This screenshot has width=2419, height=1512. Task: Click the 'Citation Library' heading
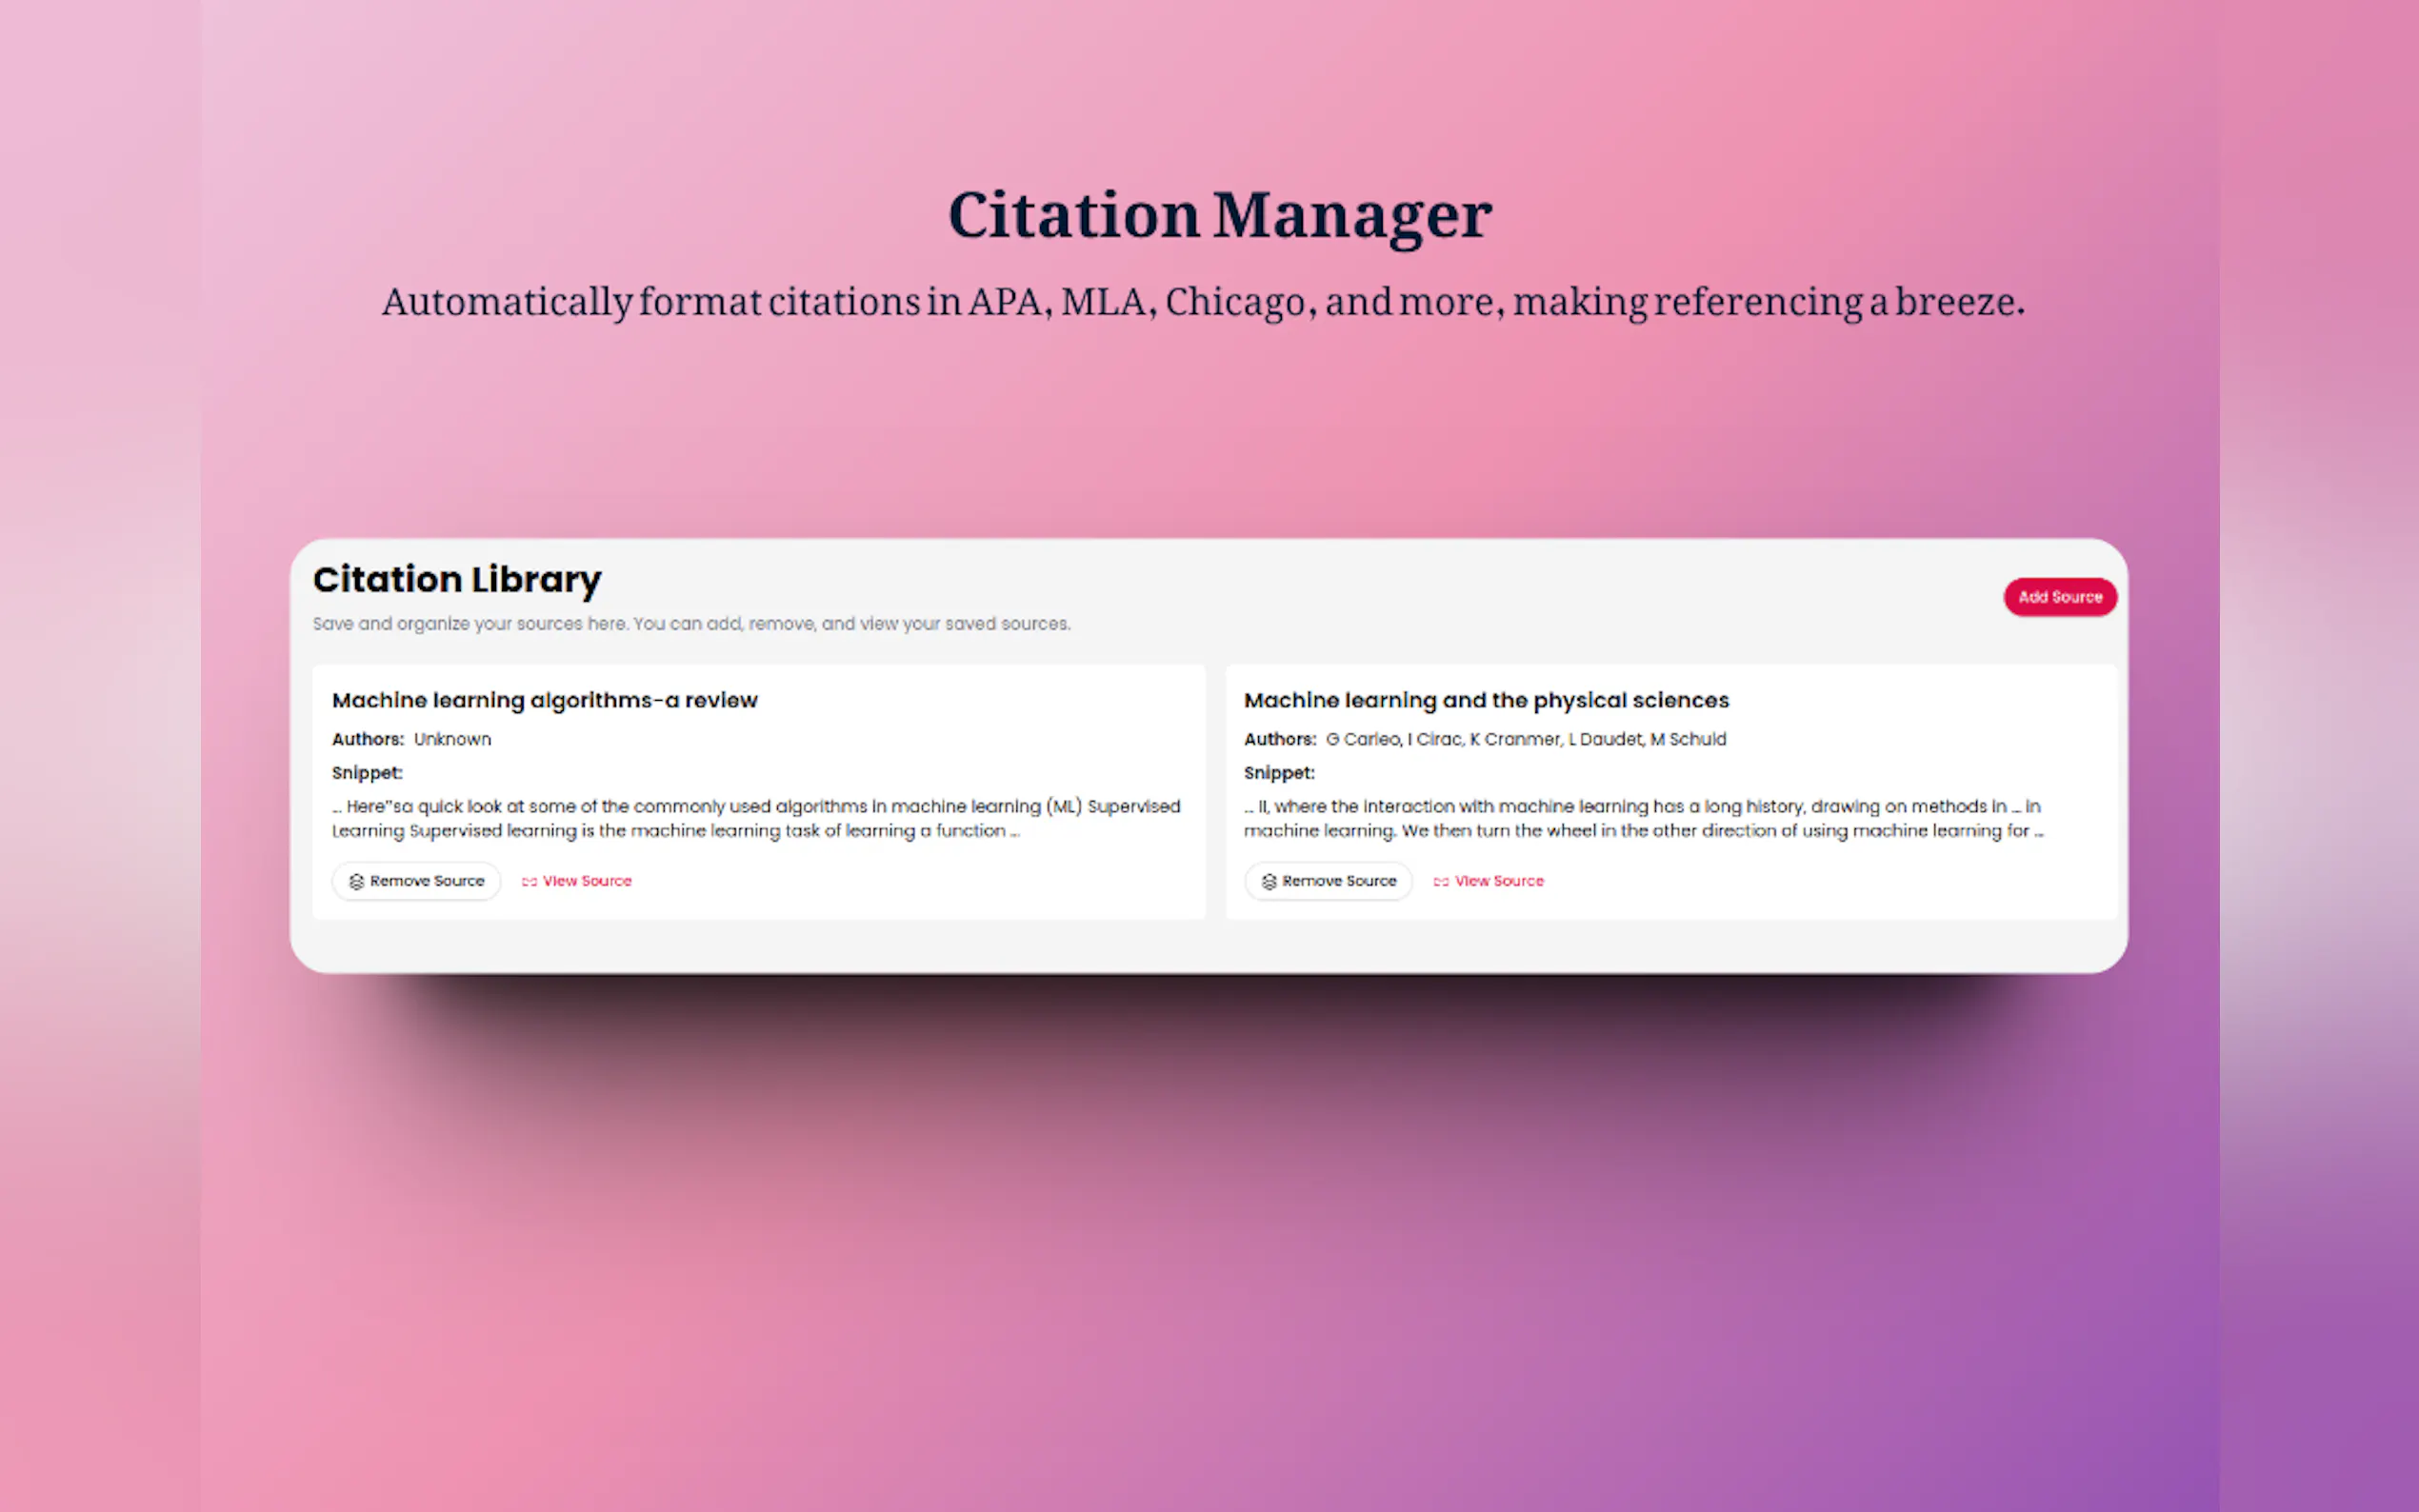pos(457,580)
